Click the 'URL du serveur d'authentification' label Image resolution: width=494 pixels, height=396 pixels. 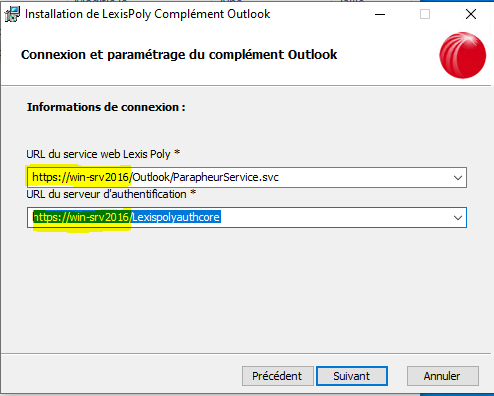[111, 194]
